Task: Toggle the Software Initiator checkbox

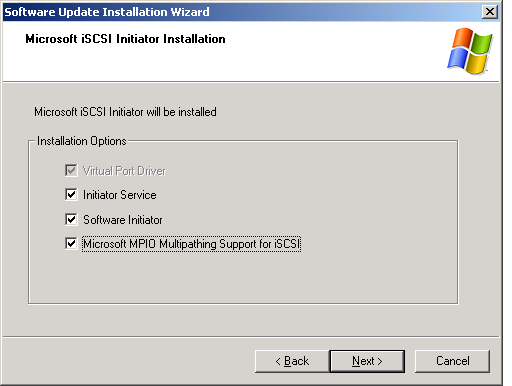Action: (71, 219)
